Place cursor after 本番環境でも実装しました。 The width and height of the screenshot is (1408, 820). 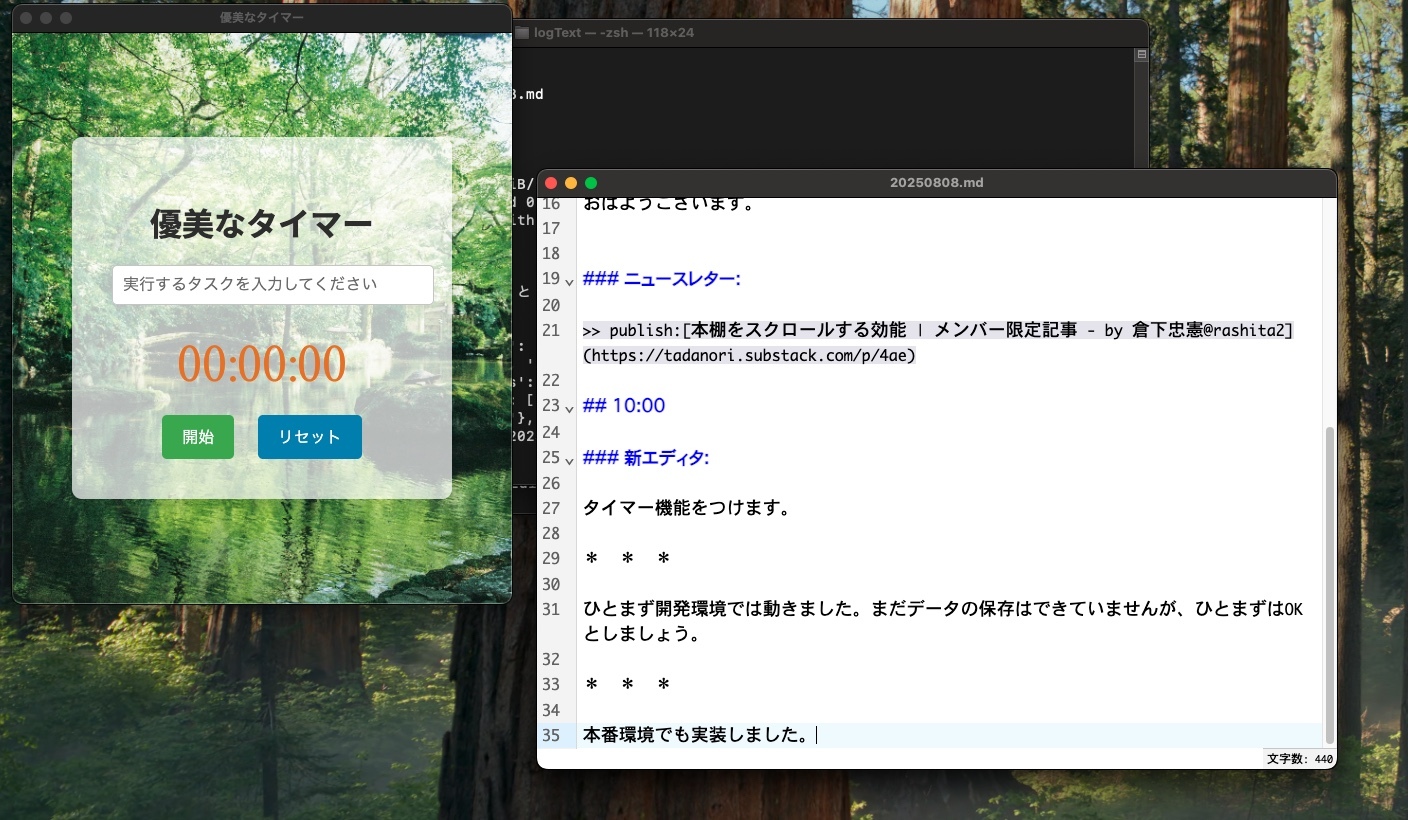coord(817,735)
